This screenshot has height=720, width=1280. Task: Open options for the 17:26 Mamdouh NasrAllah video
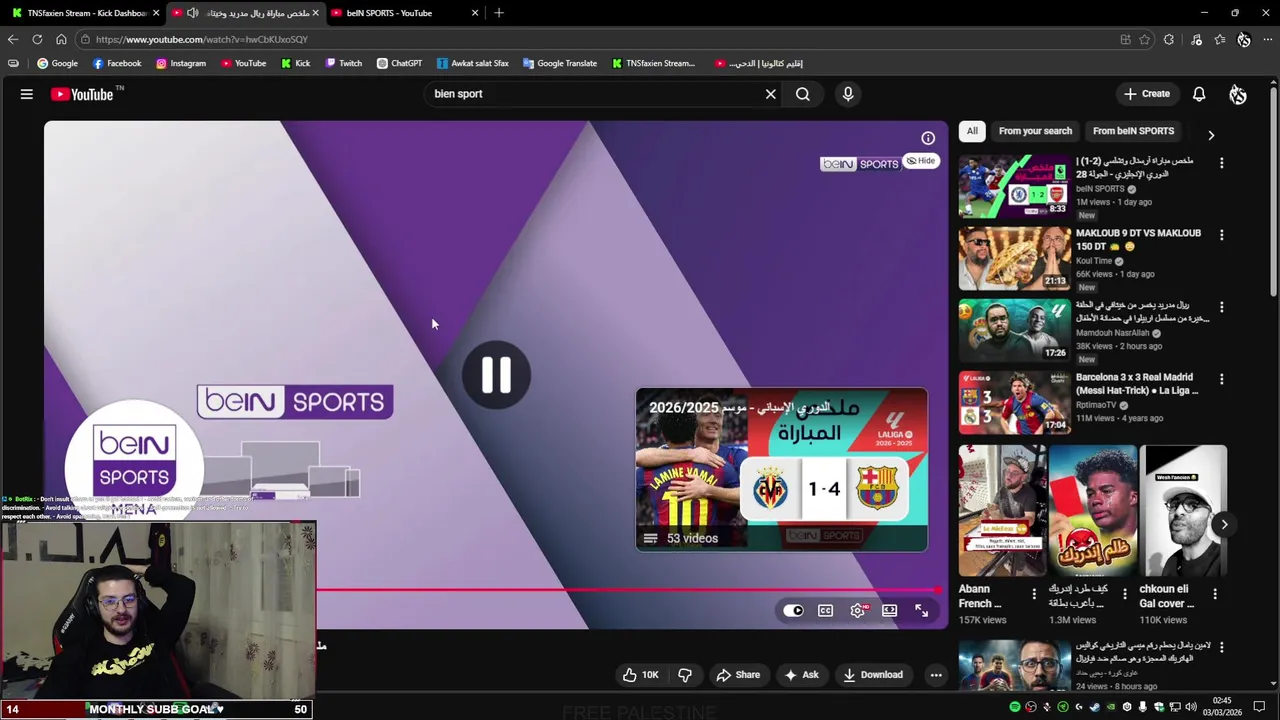1221,307
